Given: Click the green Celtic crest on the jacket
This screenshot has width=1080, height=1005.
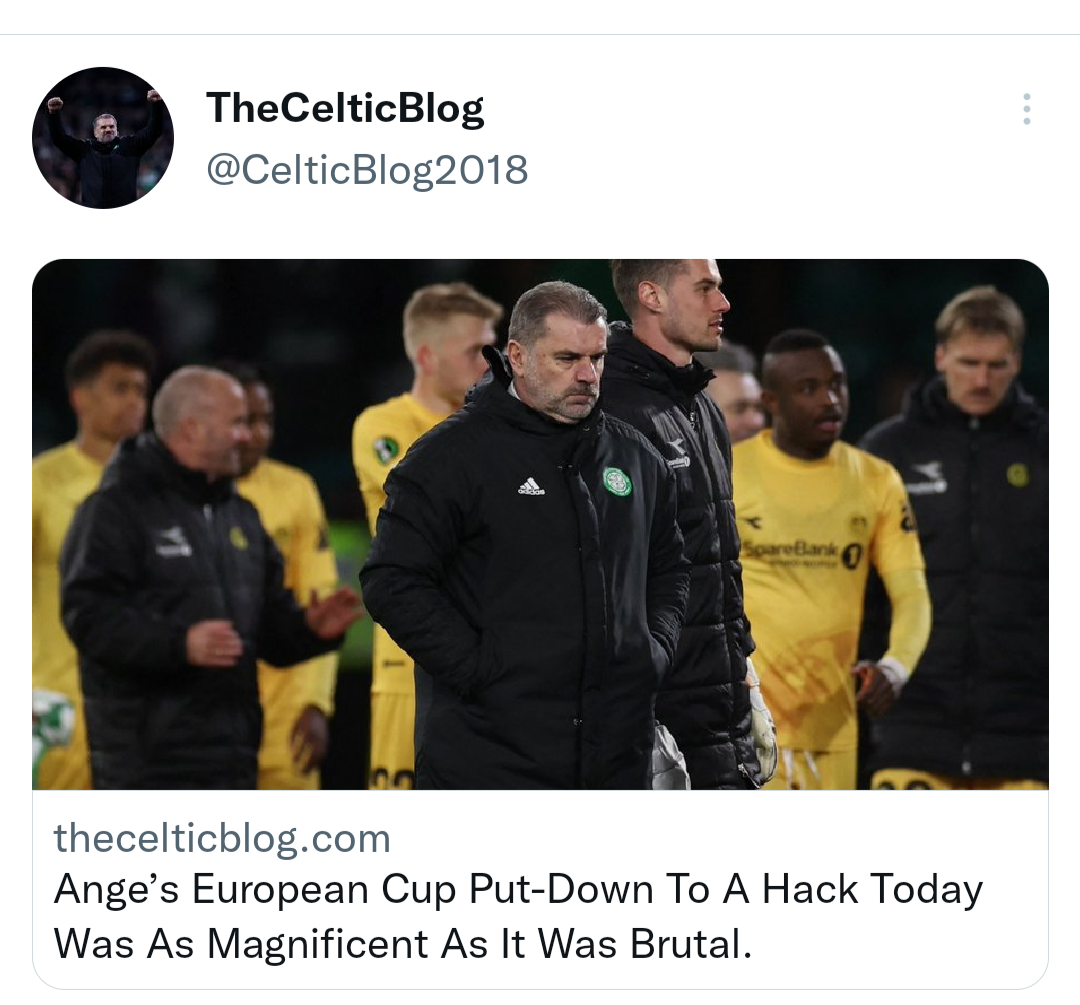Looking at the screenshot, I should (618, 481).
